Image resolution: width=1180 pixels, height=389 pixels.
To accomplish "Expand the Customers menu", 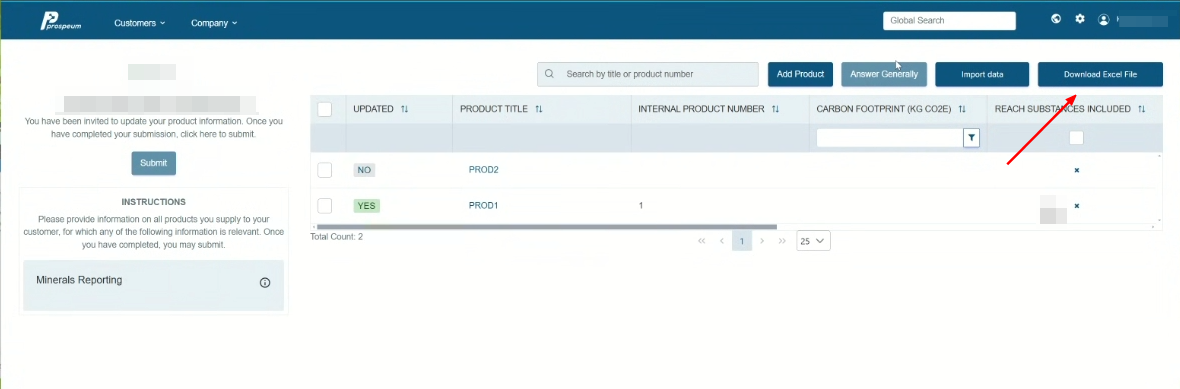I will (x=140, y=23).
